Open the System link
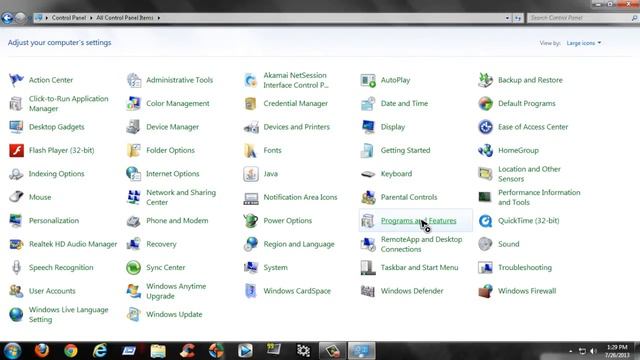This screenshot has width=640, height=360. [x=276, y=268]
